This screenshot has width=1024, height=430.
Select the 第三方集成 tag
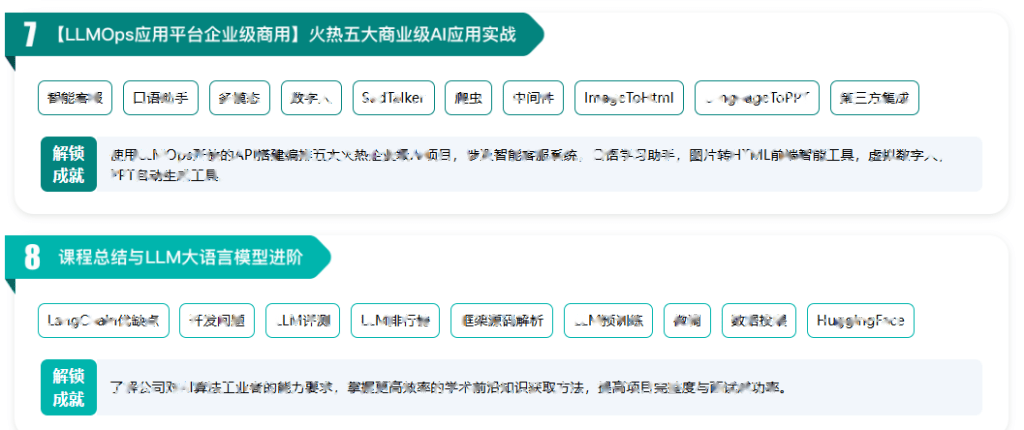874,98
